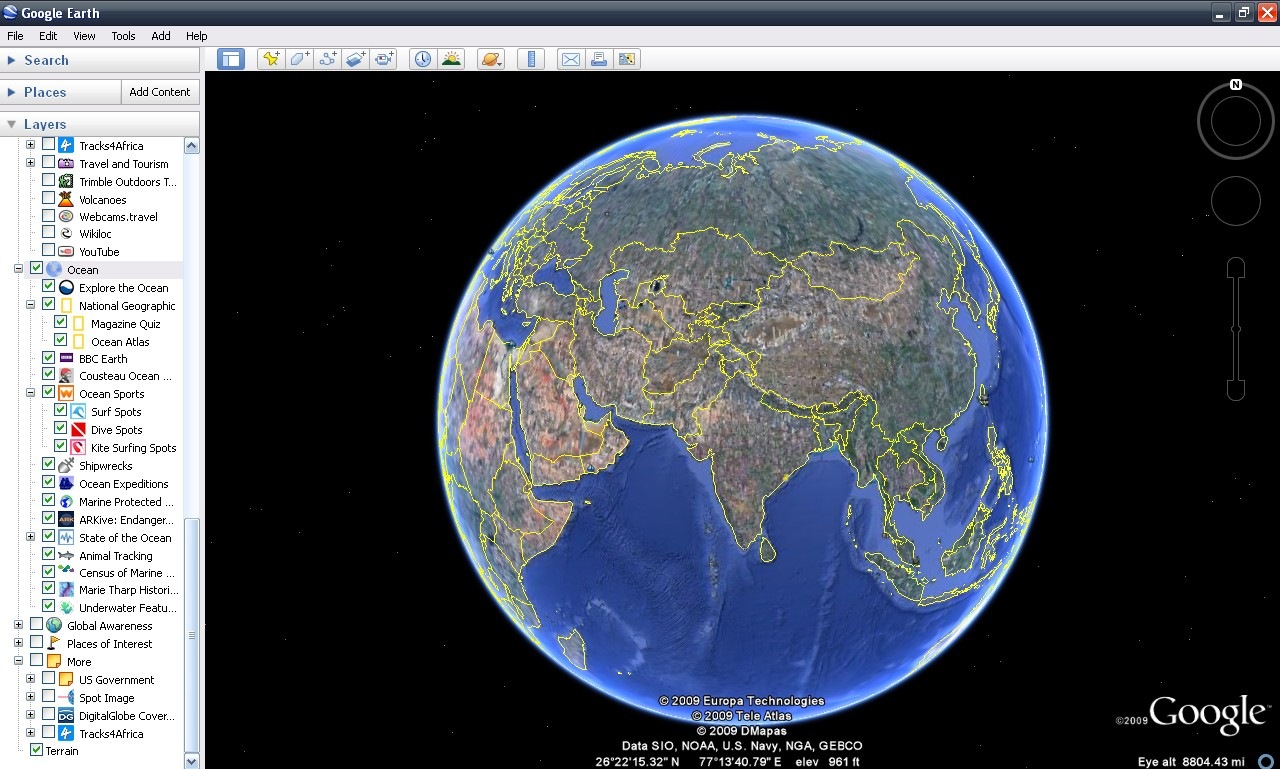Select the ARKive: Endanger... layer label
The width and height of the screenshot is (1280, 769).
click(126, 520)
